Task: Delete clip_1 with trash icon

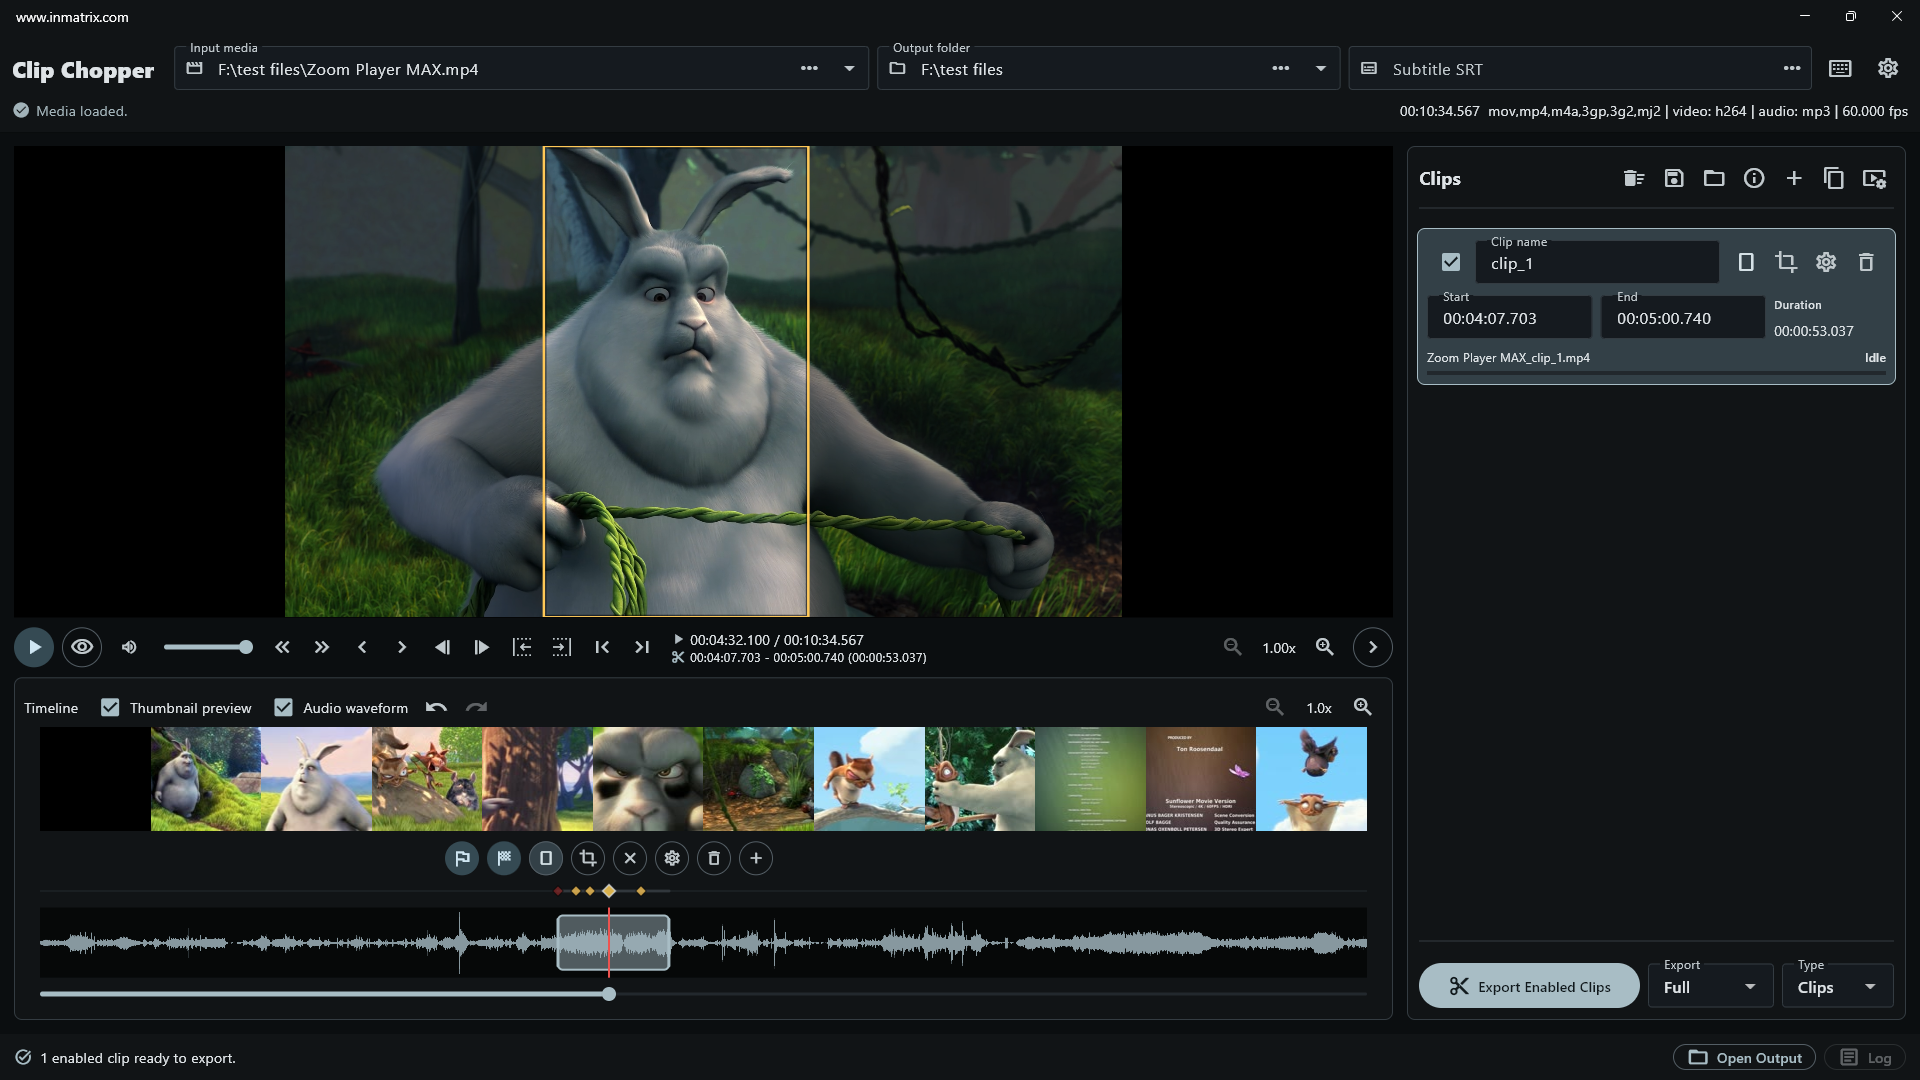Action: [x=1866, y=262]
